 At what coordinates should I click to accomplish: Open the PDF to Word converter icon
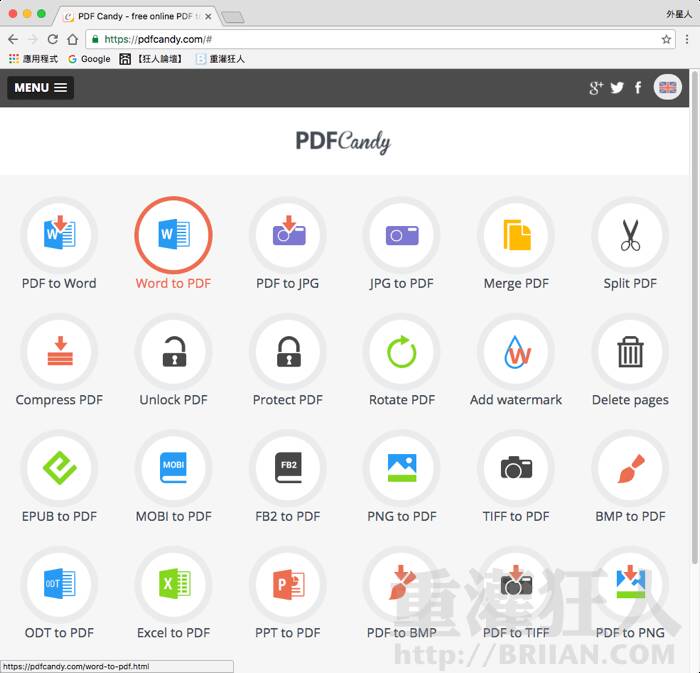pyautogui.click(x=59, y=235)
